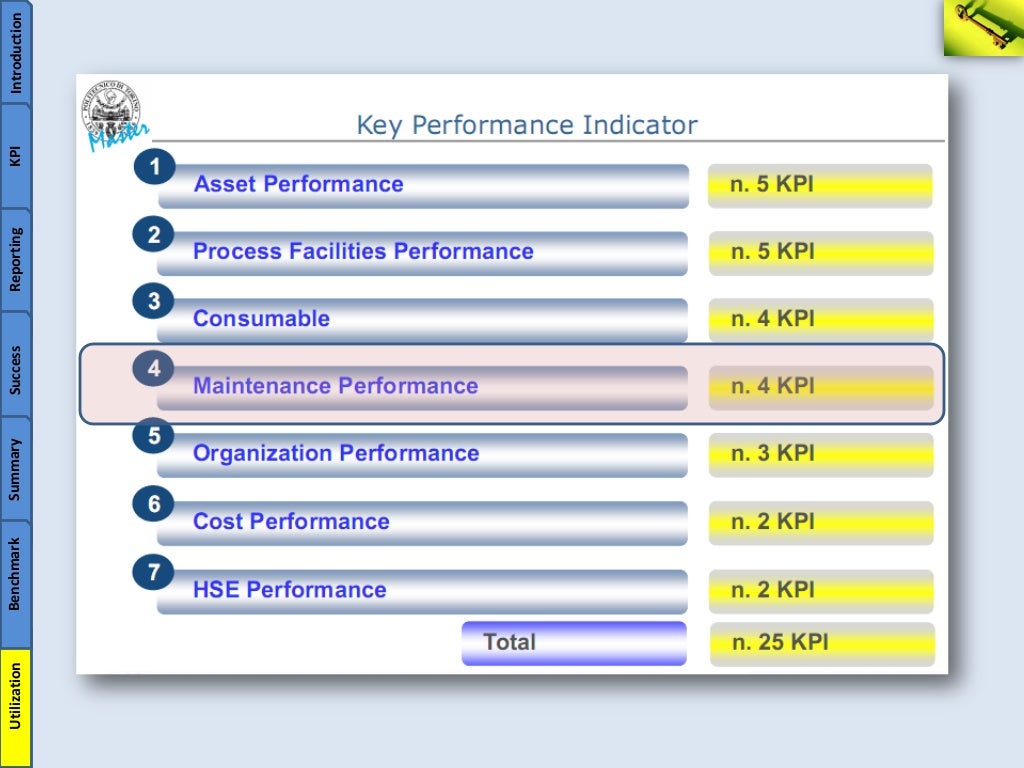Select the yellow Utilization tab

pyautogui.click(x=16, y=707)
